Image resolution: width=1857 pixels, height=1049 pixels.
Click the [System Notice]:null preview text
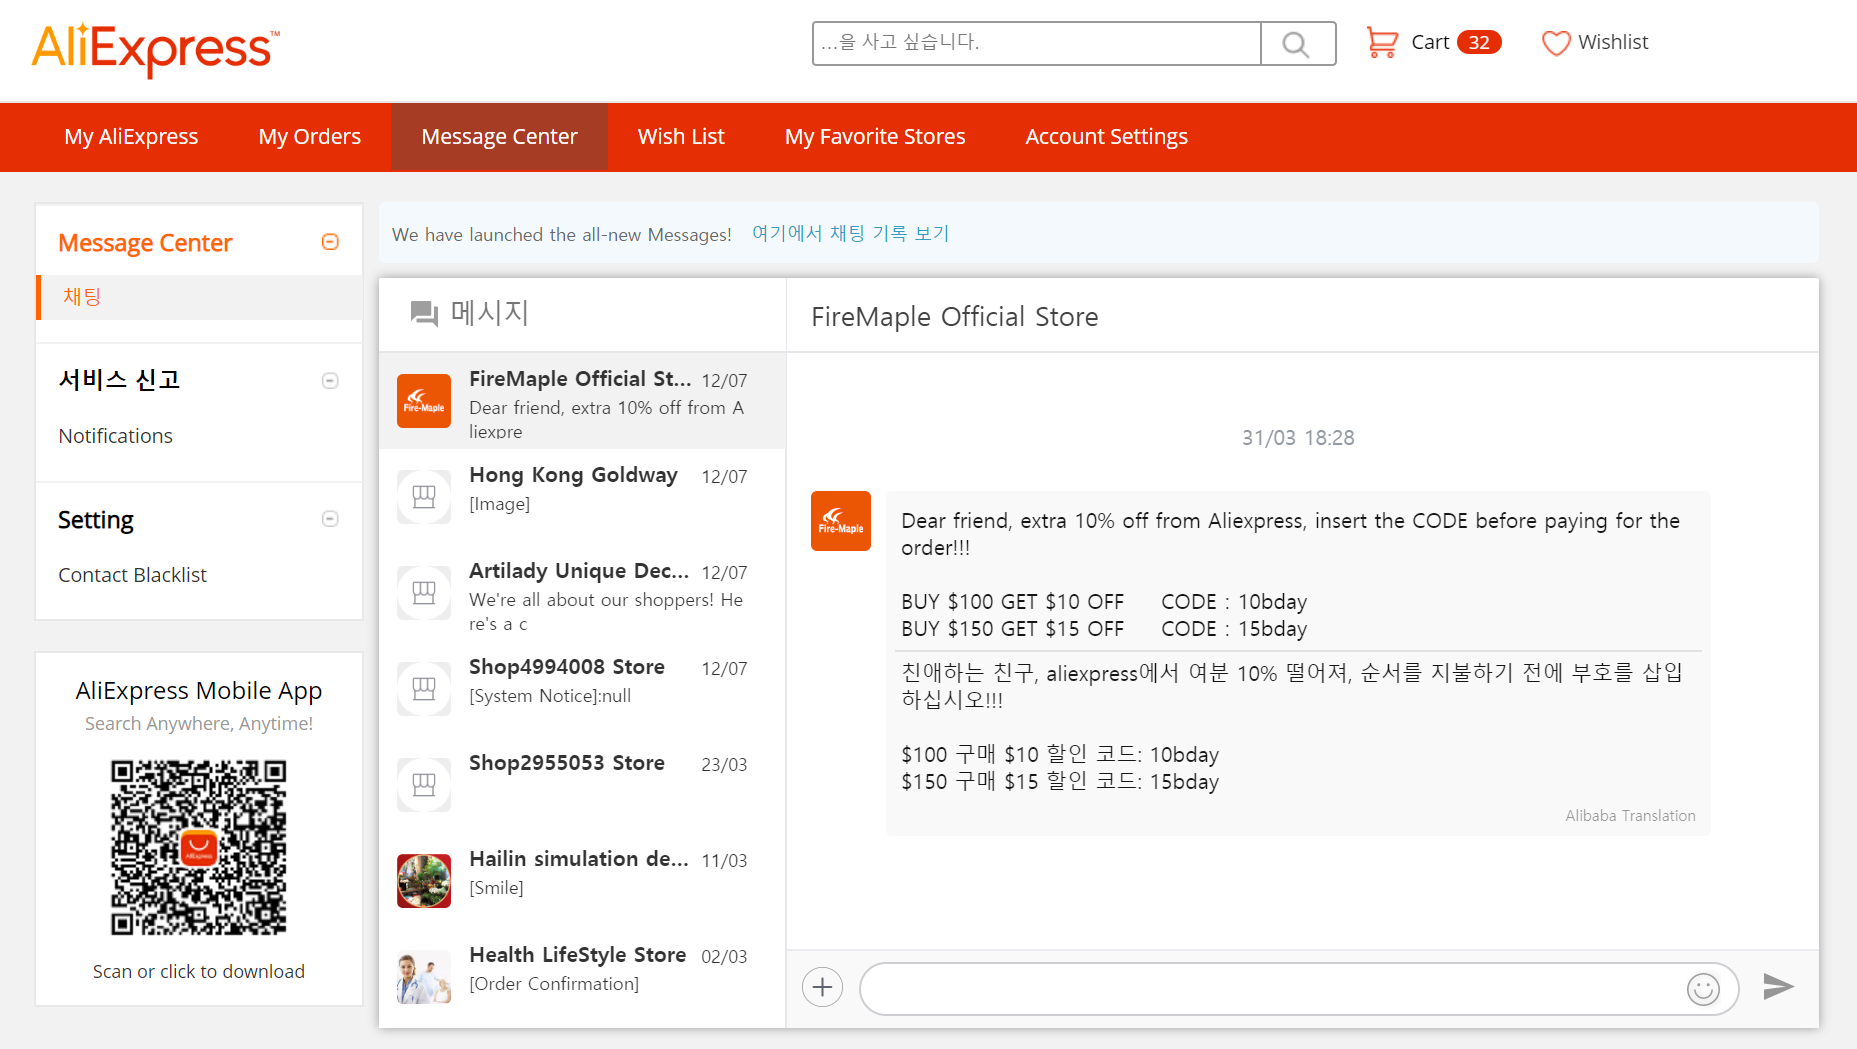pos(550,696)
